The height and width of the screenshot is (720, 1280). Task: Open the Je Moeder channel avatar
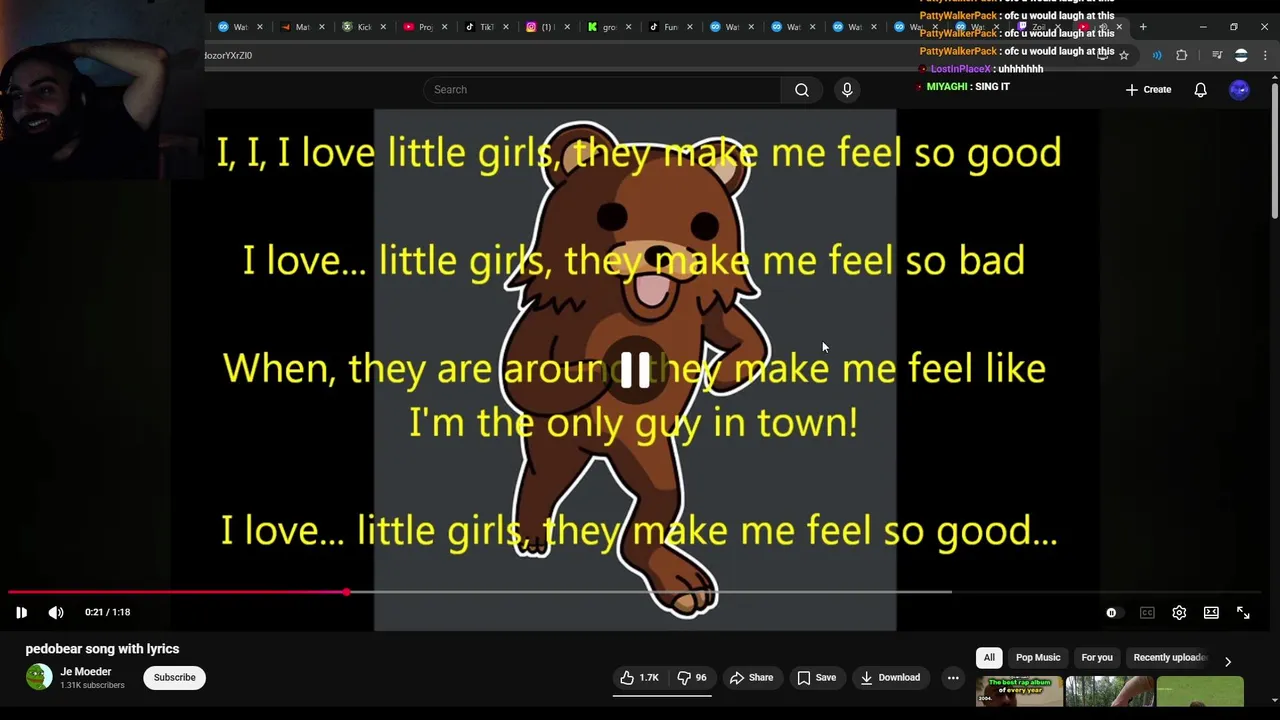tap(39, 677)
